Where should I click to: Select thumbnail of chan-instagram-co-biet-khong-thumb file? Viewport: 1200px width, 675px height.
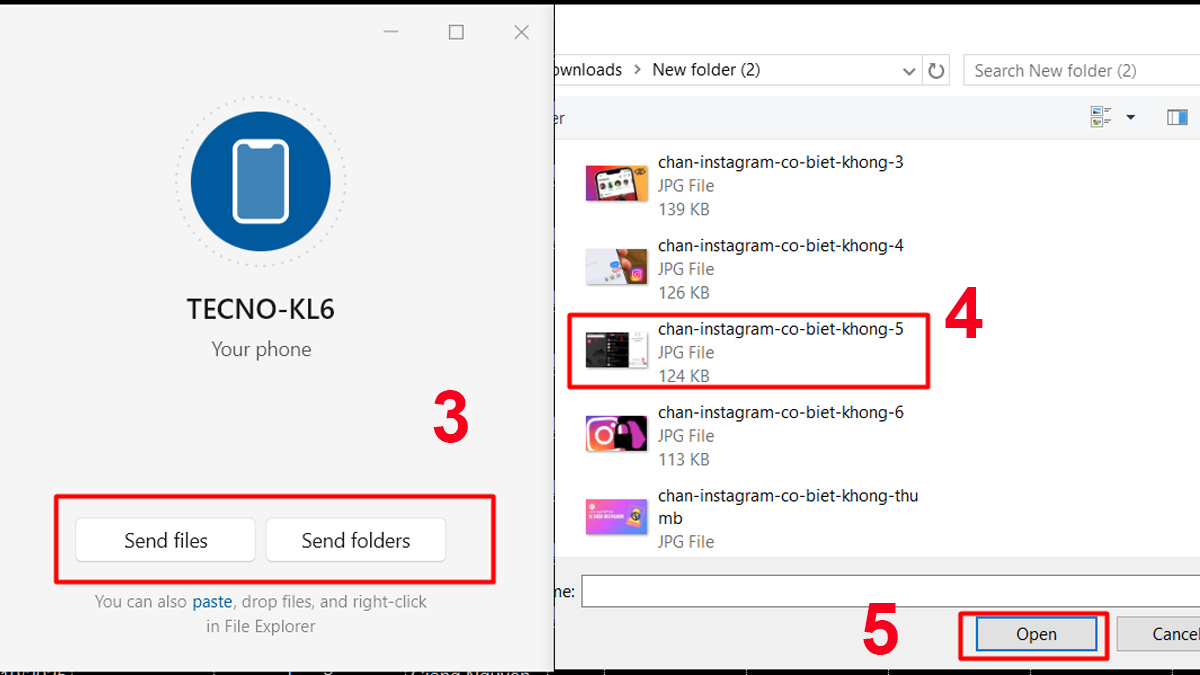[616, 517]
